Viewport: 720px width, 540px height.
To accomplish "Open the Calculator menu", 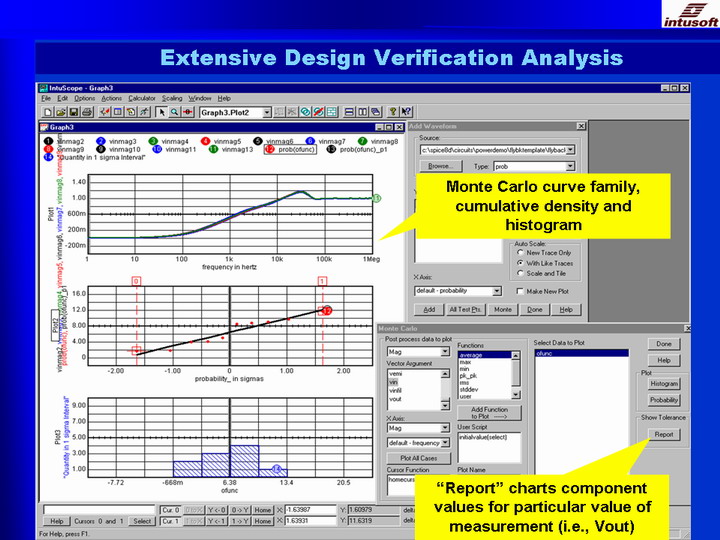I will tap(142, 98).
